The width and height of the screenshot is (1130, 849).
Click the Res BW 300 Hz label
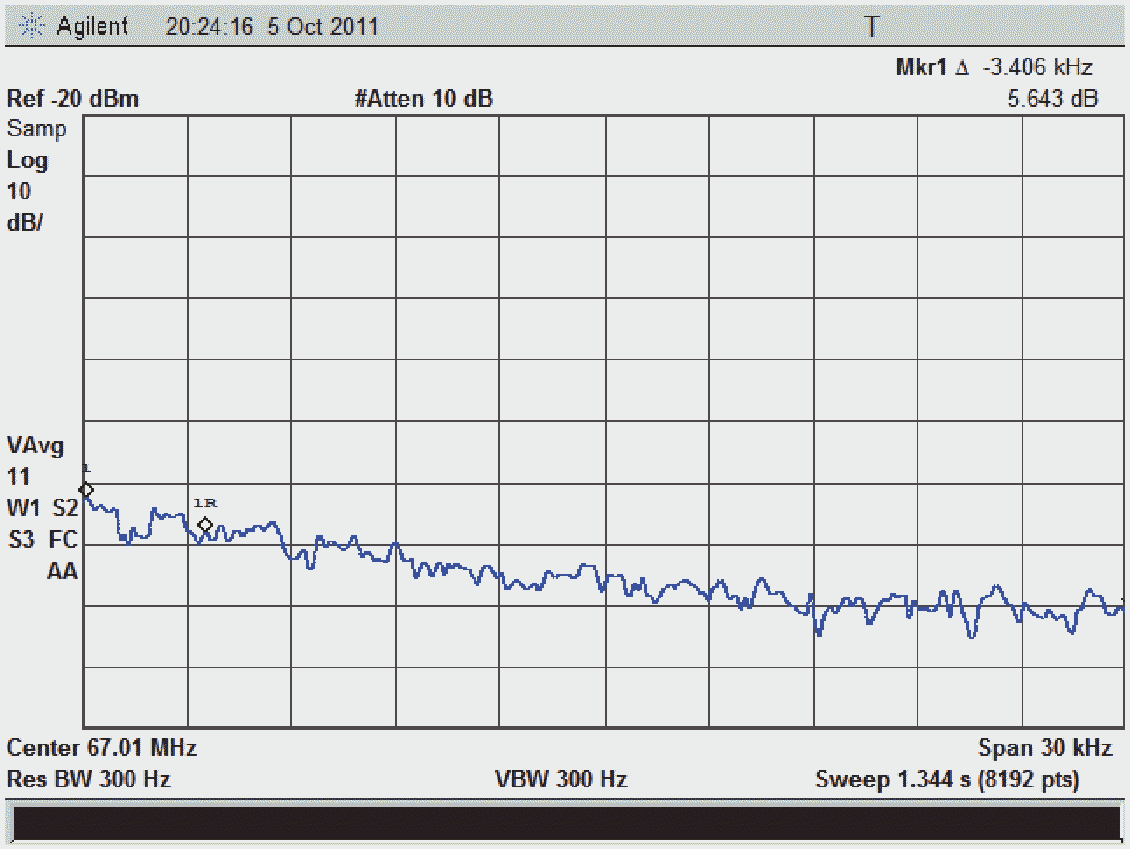pyautogui.click(x=89, y=779)
